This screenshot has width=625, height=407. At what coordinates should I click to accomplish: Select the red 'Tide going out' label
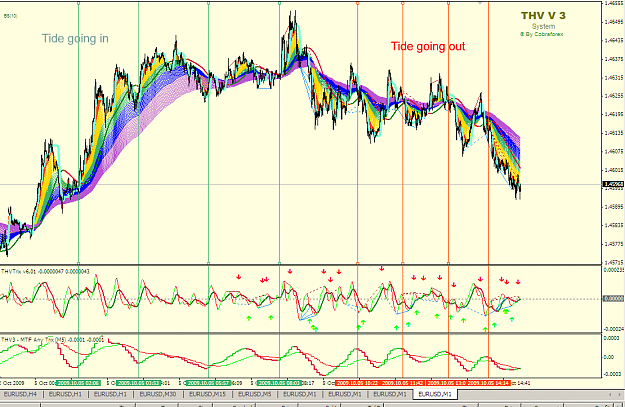428,46
